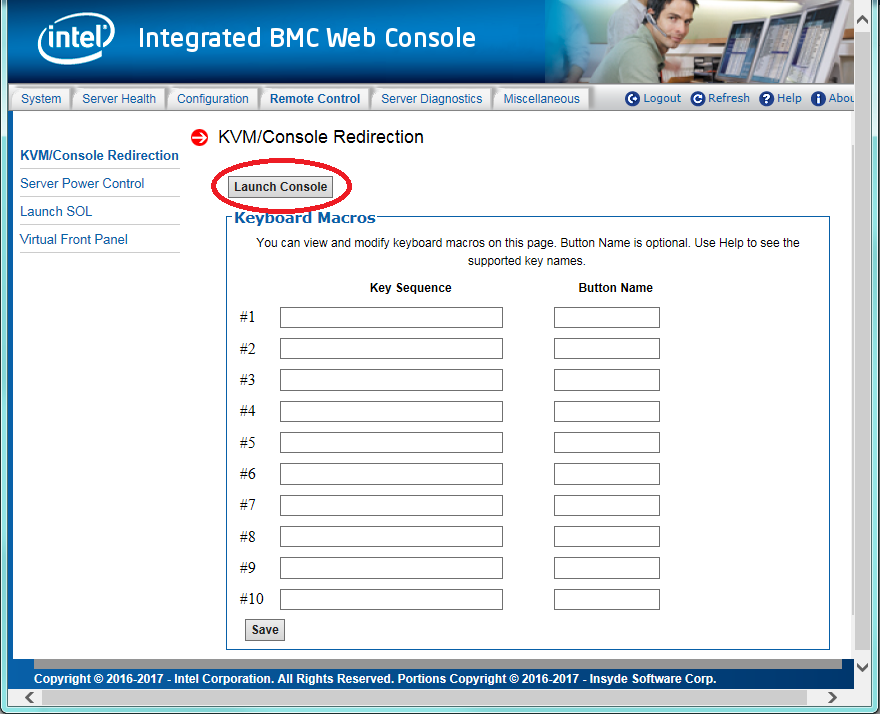Image resolution: width=880 pixels, height=714 pixels.
Task: Open the Launch SOL link
Action: 56,212
